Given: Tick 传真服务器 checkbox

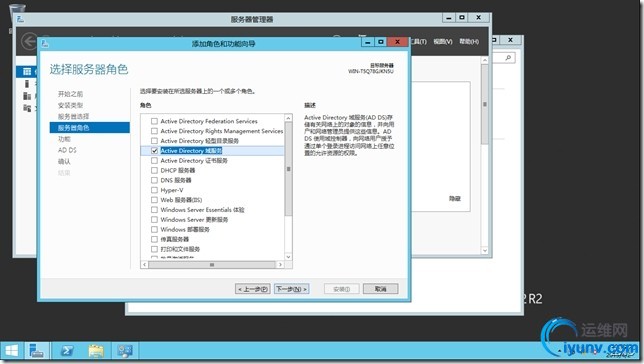Looking at the screenshot, I should 154,240.
